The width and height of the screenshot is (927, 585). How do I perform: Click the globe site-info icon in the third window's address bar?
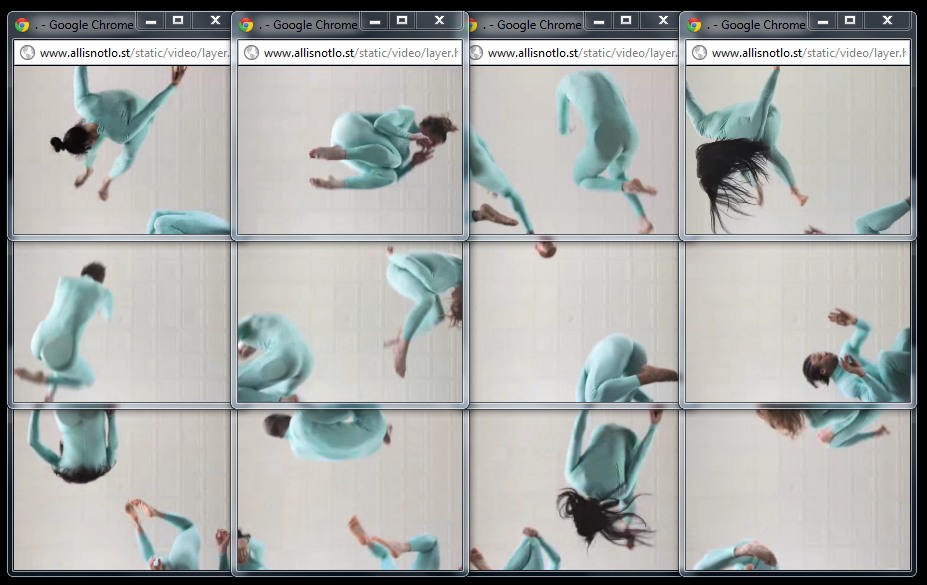(x=475, y=53)
